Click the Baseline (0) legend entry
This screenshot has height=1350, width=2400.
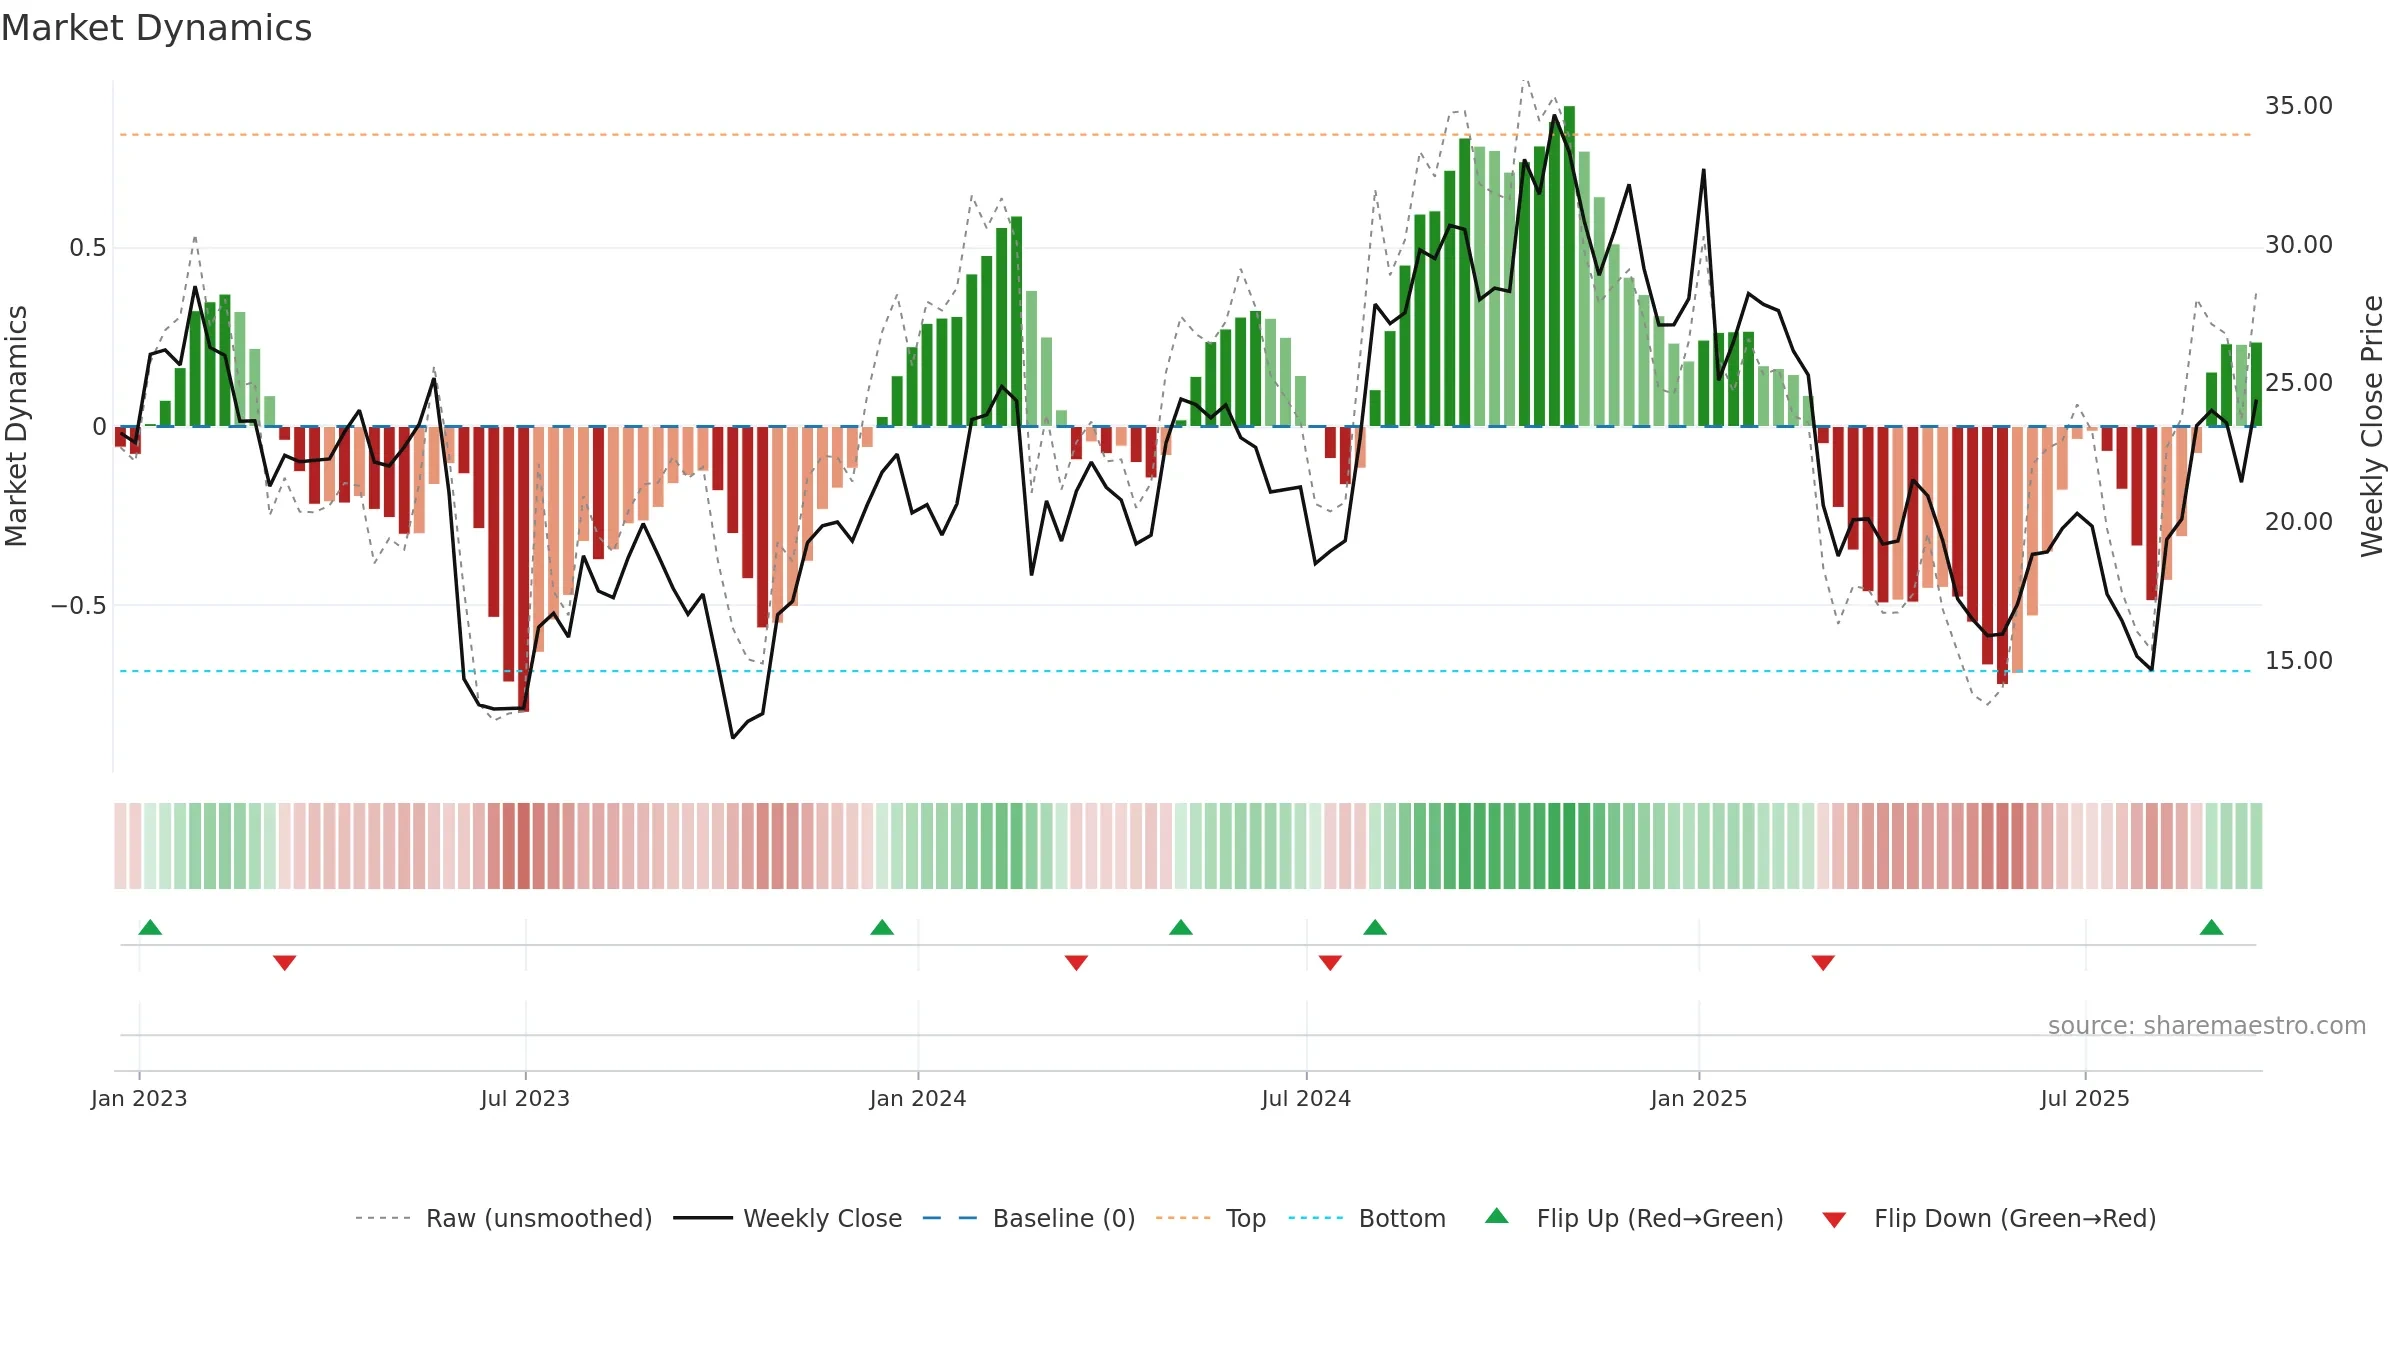(1029, 1218)
